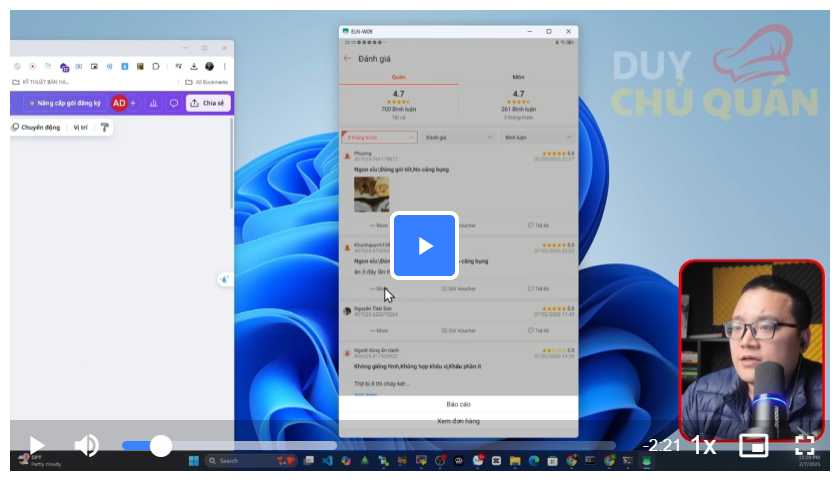Select Báo cáo in the bottom sheet
The height and width of the screenshot is (490, 837).
(x=458, y=404)
